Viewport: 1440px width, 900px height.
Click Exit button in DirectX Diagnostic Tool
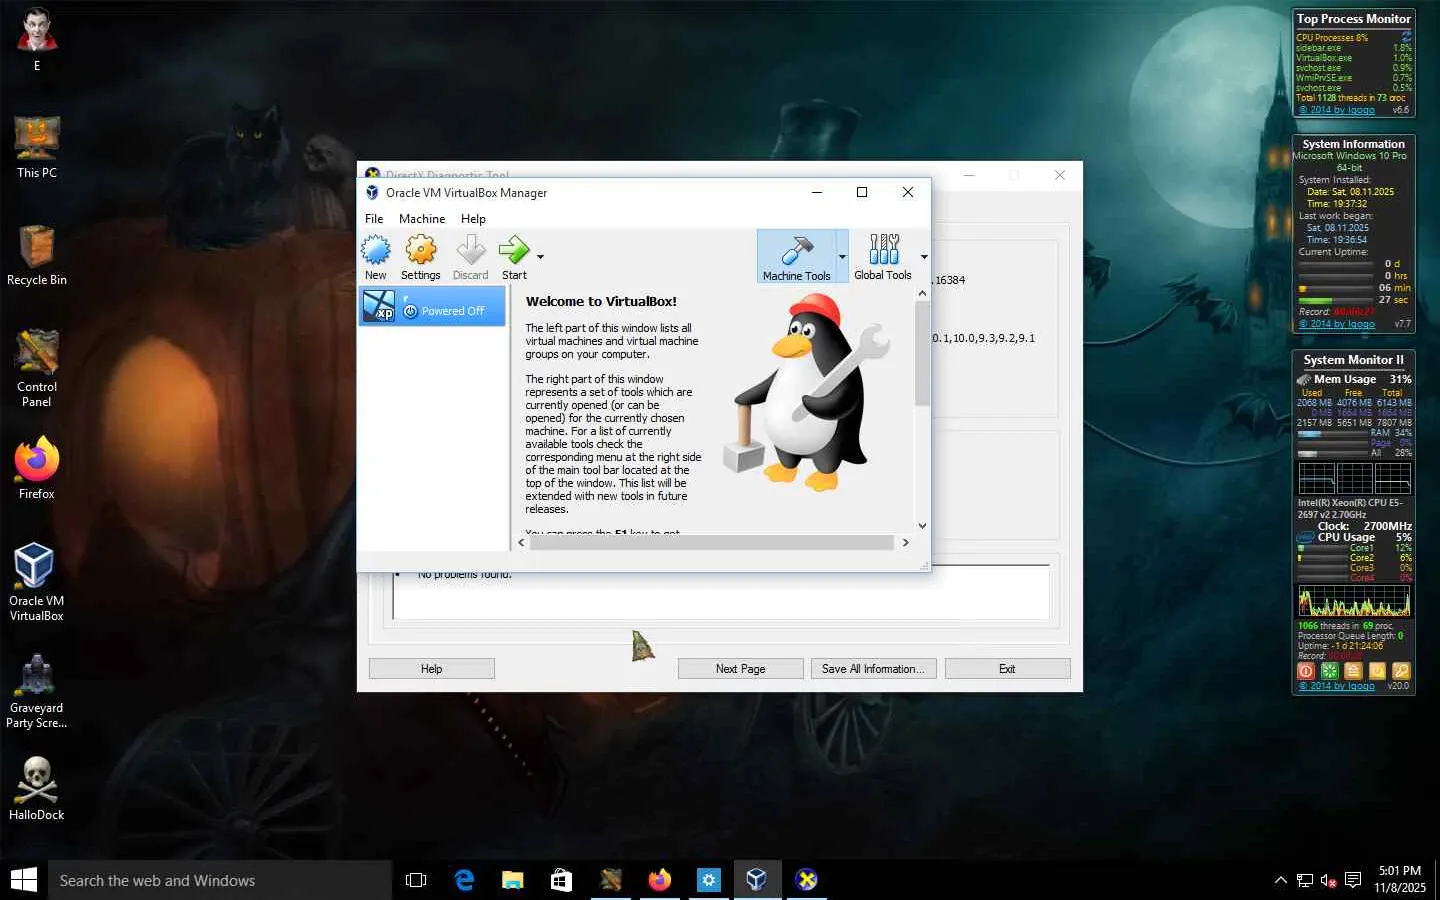pyautogui.click(x=1007, y=669)
